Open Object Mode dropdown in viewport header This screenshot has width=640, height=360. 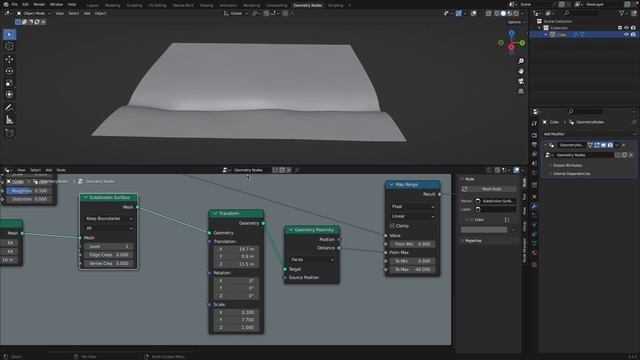pos(33,13)
